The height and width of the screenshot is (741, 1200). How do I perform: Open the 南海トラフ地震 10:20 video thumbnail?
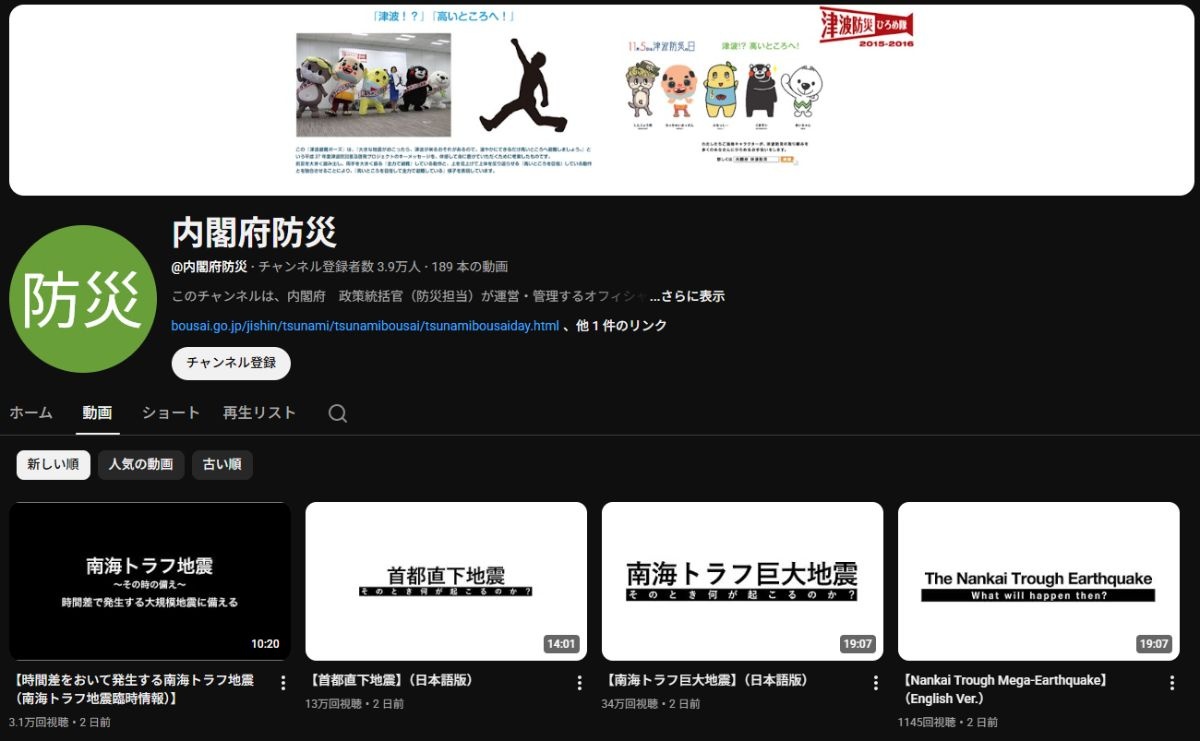pyautogui.click(x=150, y=581)
